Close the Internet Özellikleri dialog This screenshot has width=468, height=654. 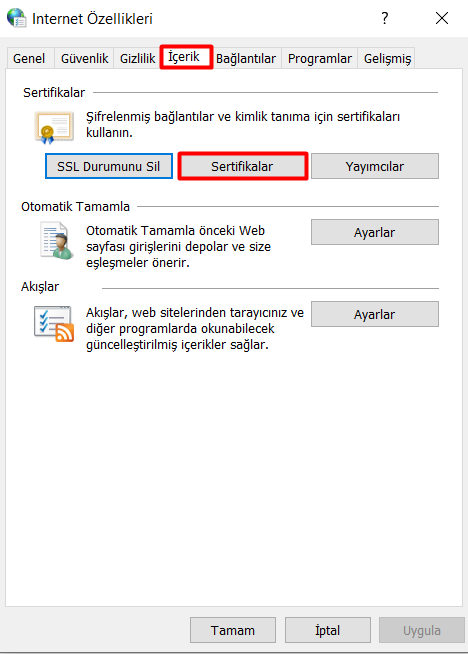(442, 18)
